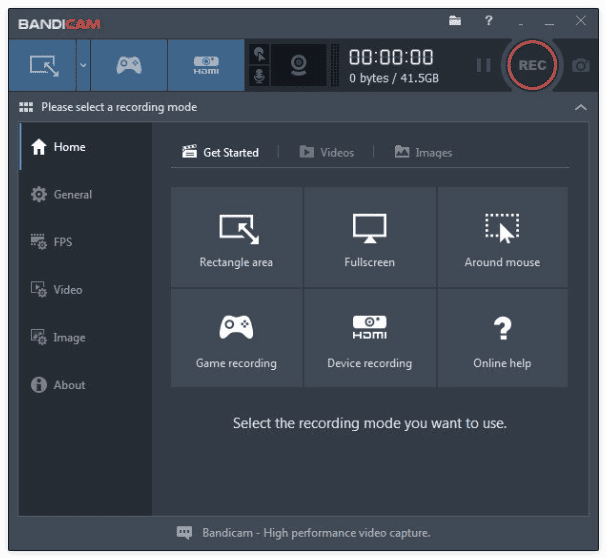Open output folder icon in title bar
Screen dimensions: 606x558
coord(455,20)
